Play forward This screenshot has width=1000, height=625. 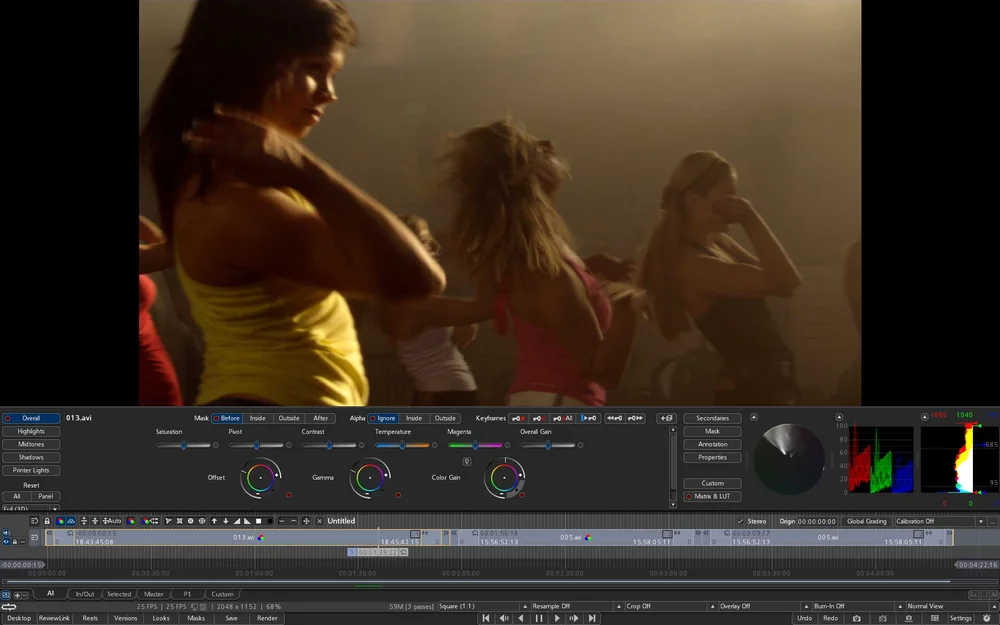pyautogui.click(x=557, y=618)
